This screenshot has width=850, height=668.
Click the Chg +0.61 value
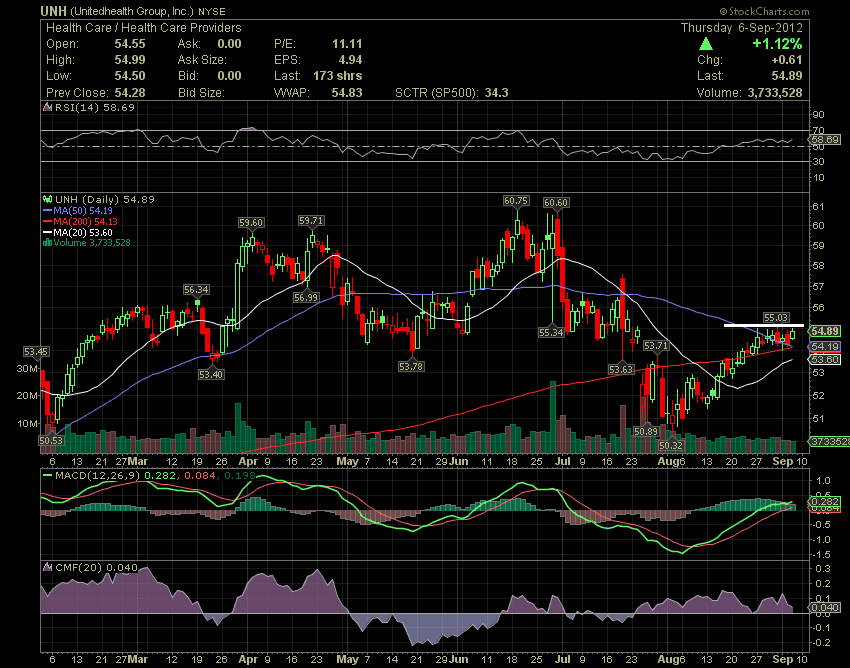point(786,60)
